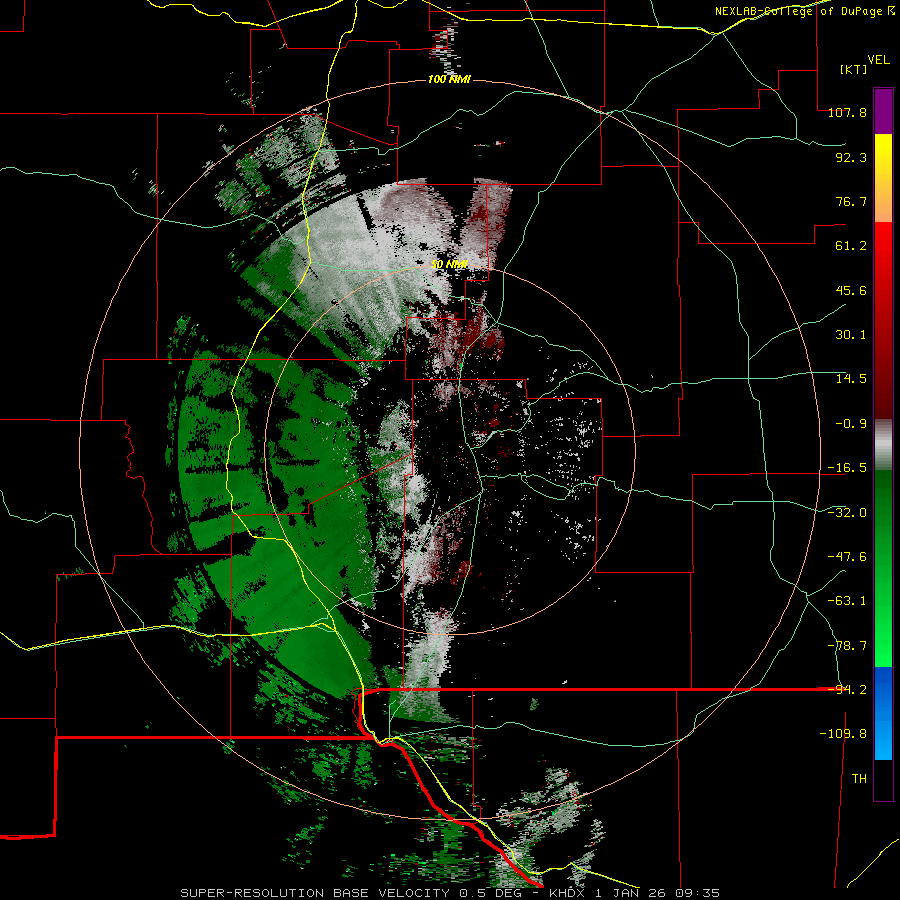Image resolution: width=900 pixels, height=900 pixels.
Task: Select the 107.8 velocity scale value
Action: tap(847, 112)
